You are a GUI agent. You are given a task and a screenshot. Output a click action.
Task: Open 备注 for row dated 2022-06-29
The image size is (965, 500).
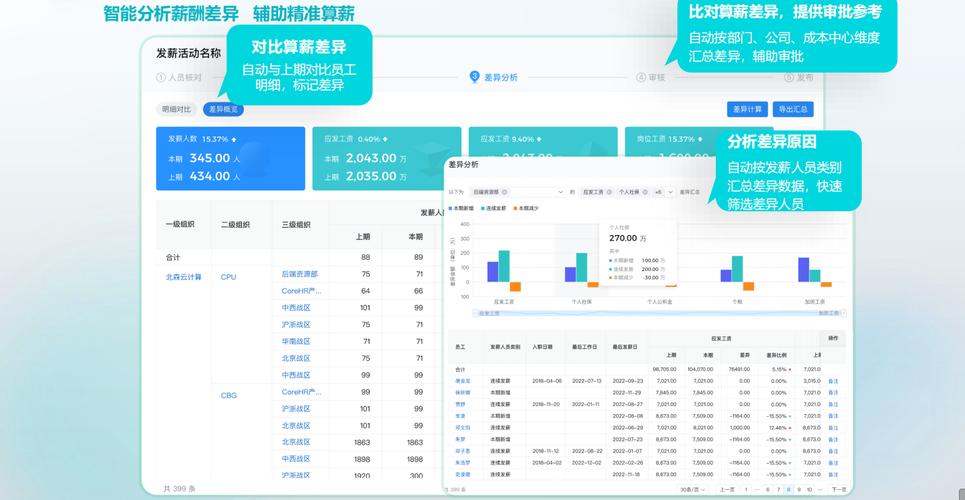coord(833,428)
